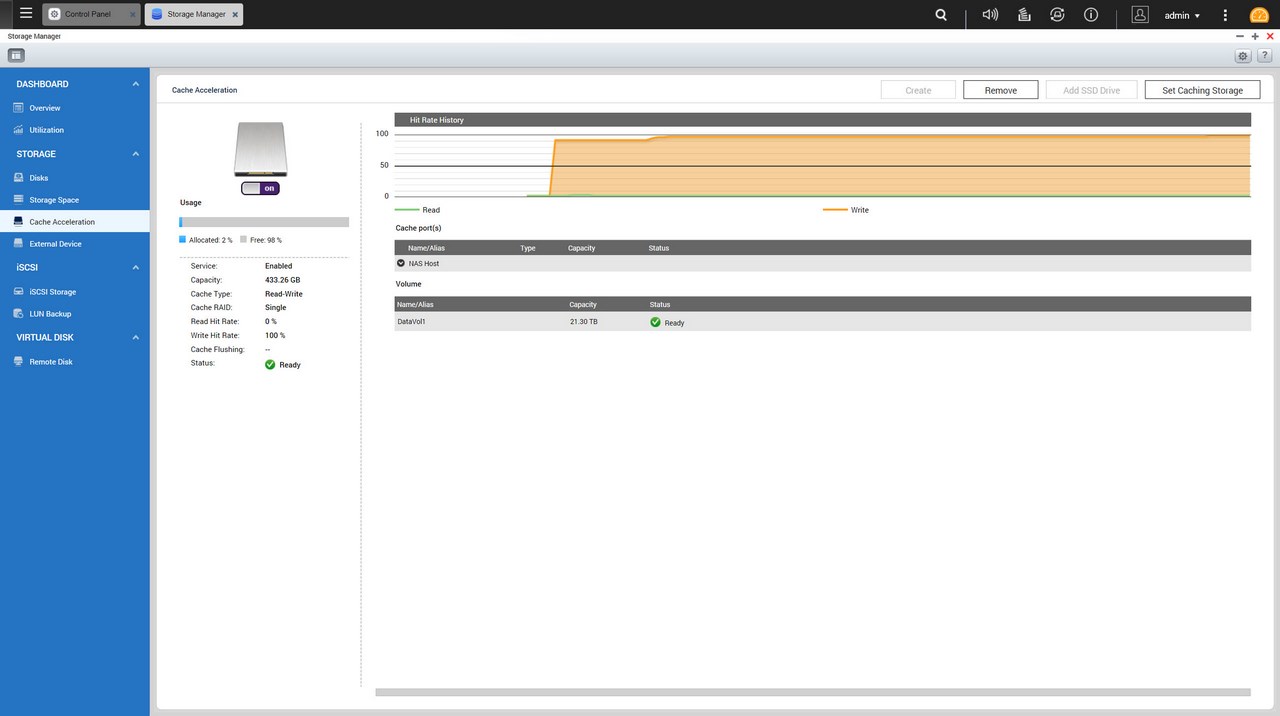
Task: Click the Disks sidebar icon
Action: coord(18,178)
